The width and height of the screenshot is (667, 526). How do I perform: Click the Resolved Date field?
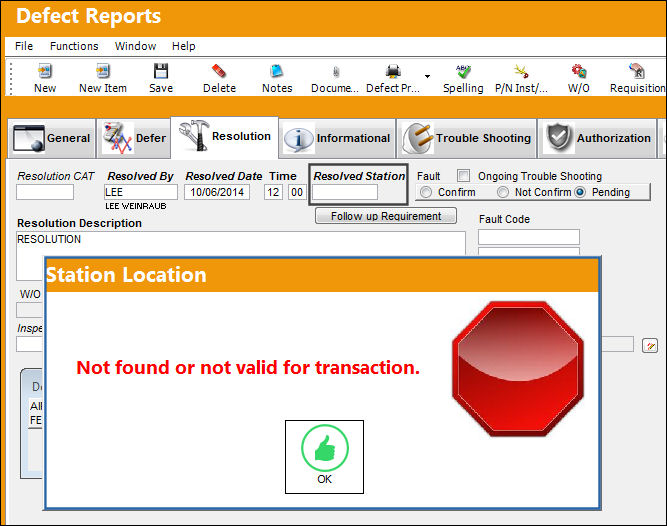(217, 192)
